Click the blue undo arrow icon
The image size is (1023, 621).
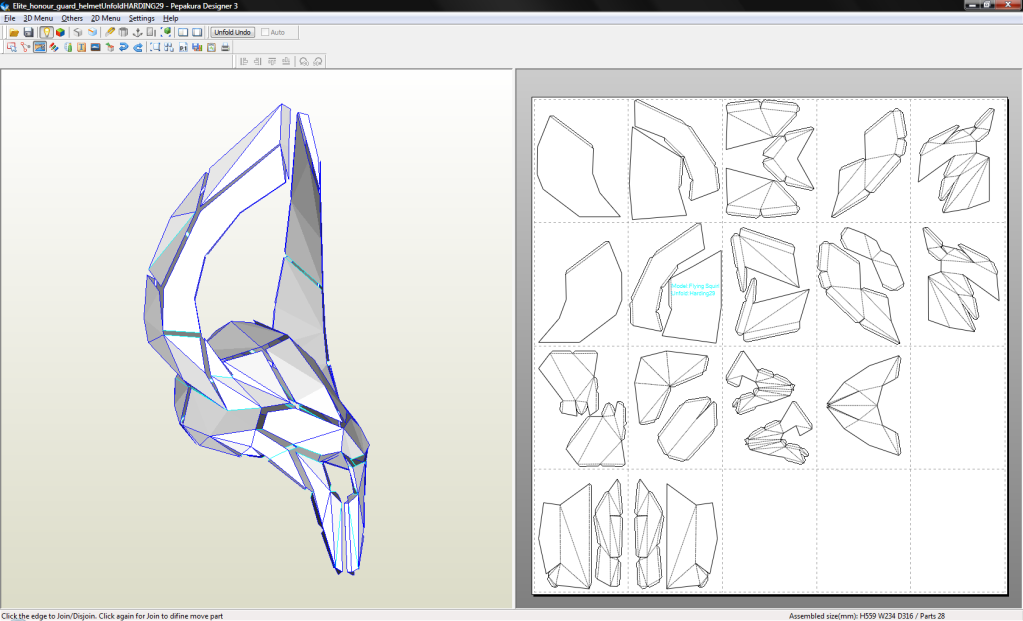pos(123,47)
